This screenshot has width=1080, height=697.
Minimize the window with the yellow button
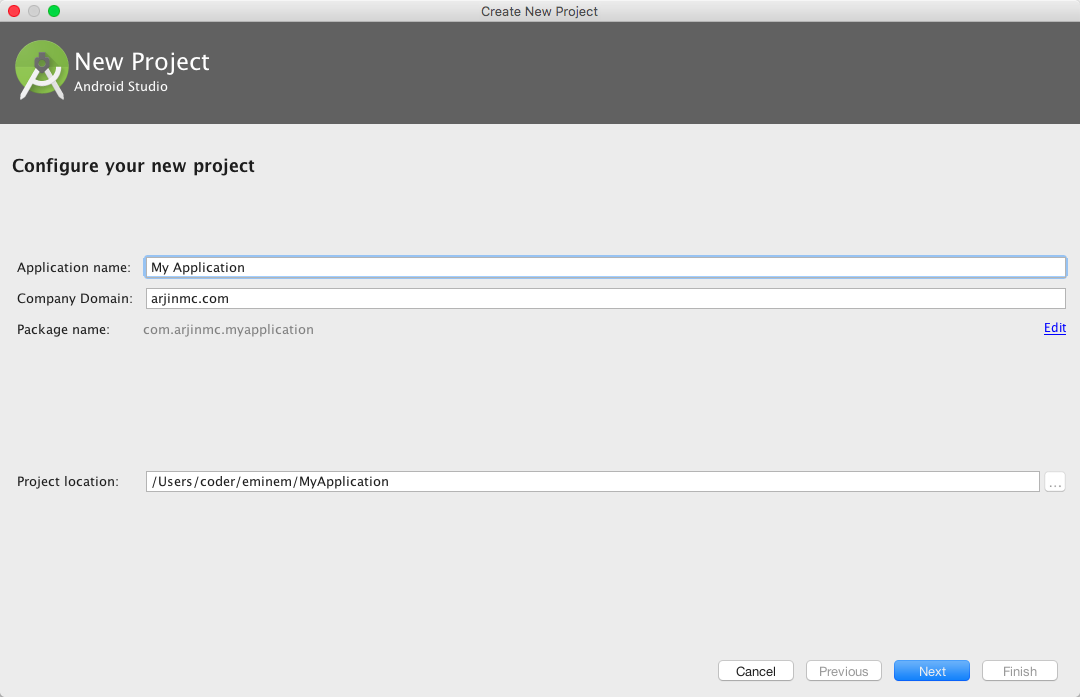click(34, 11)
